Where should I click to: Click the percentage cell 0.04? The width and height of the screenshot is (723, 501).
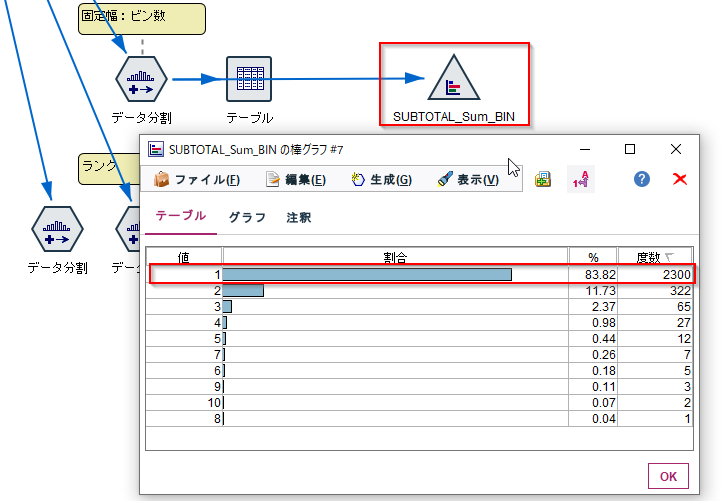(x=593, y=418)
